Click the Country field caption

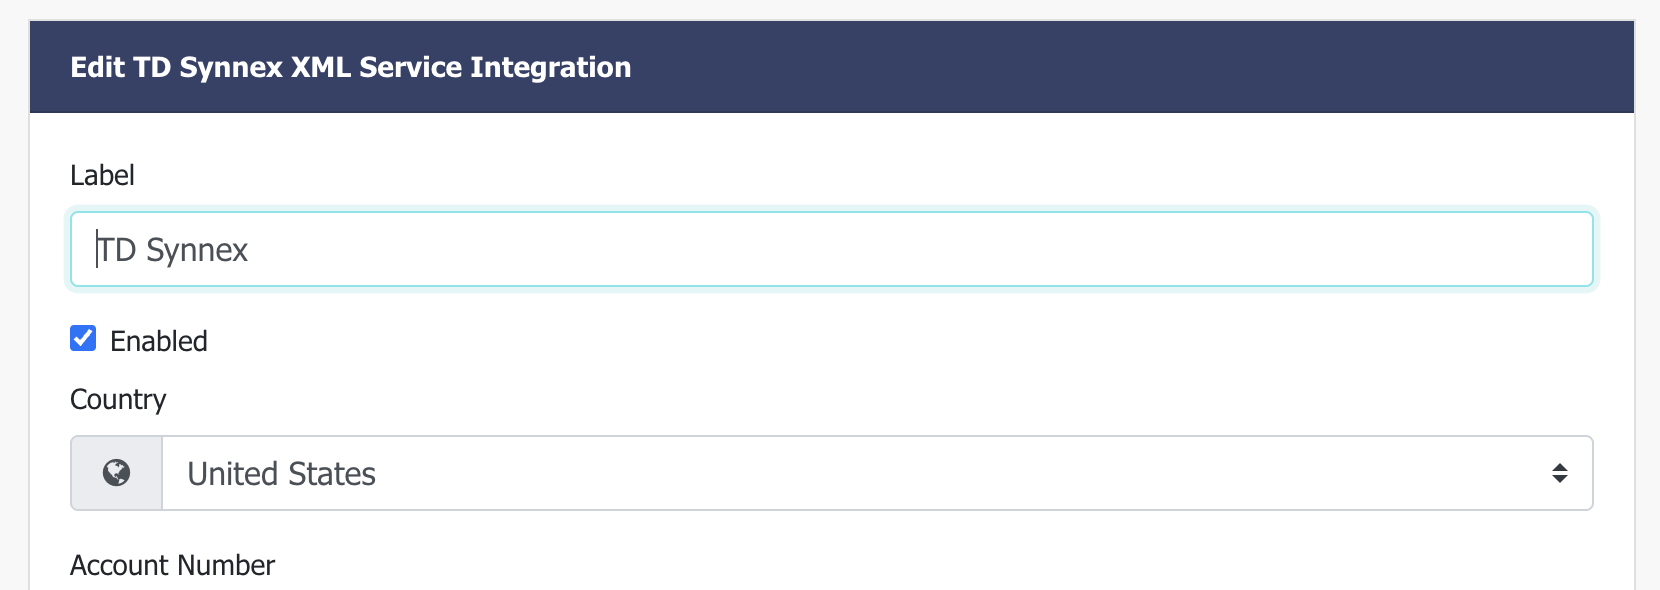tap(118, 399)
